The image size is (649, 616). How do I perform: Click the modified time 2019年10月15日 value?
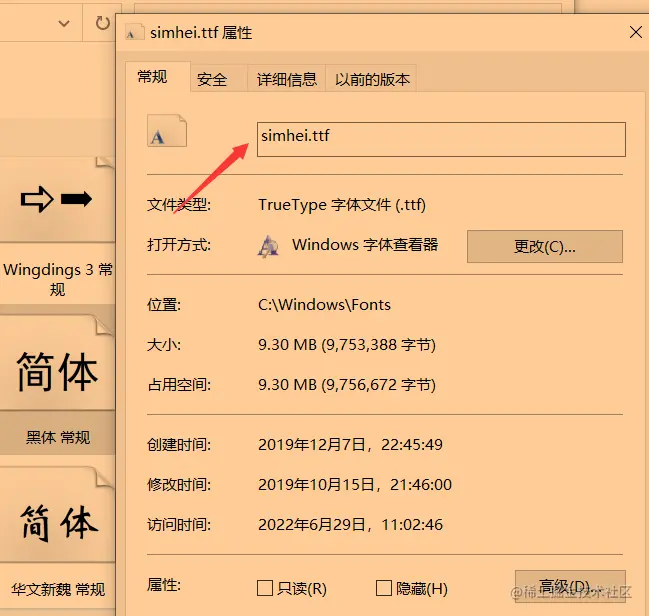pyautogui.click(x=355, y=485)
